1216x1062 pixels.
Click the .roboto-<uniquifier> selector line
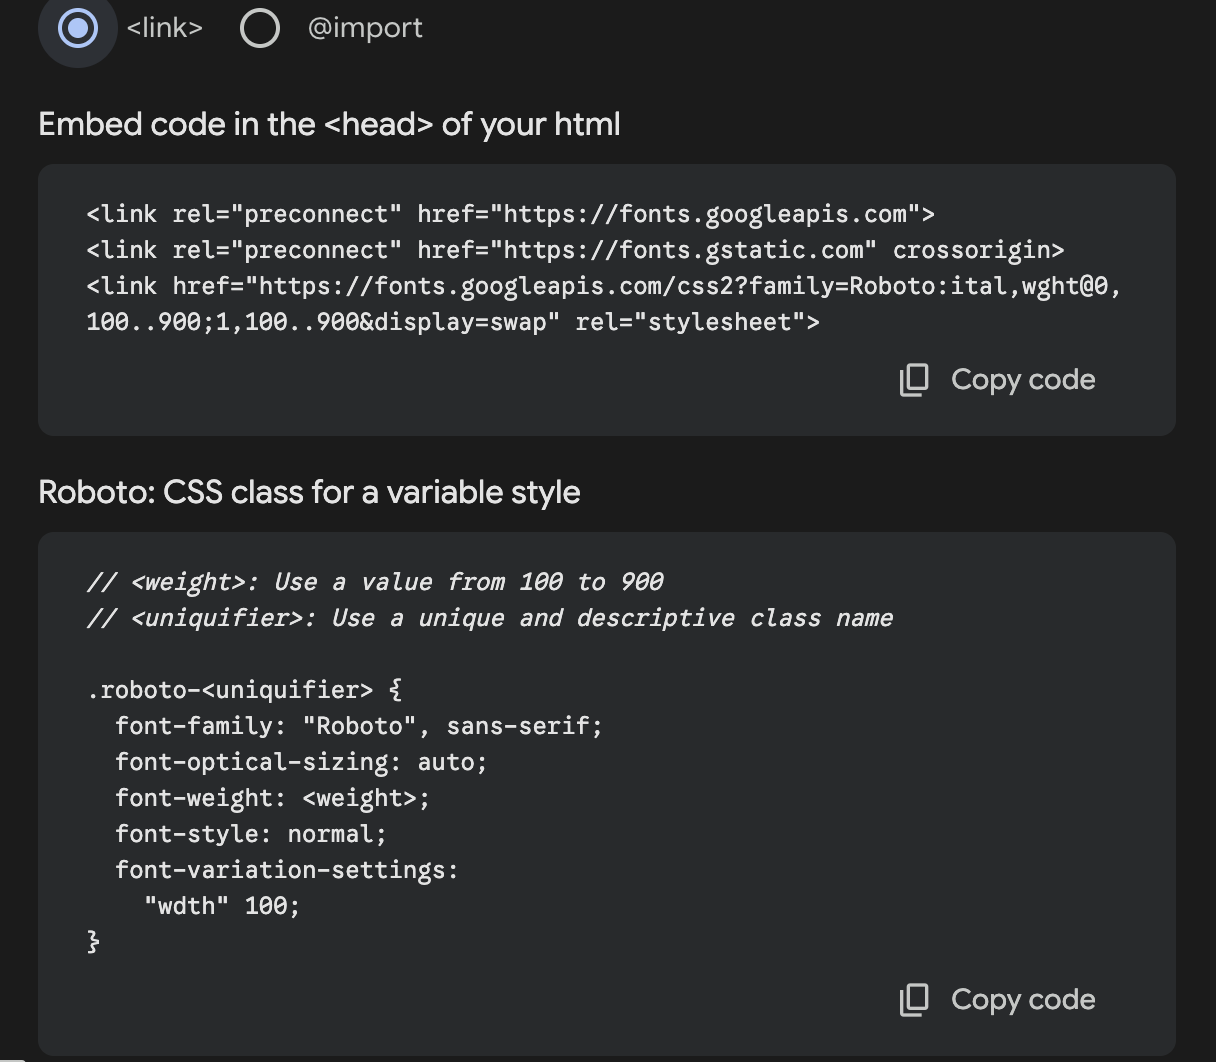pos(244,690)
